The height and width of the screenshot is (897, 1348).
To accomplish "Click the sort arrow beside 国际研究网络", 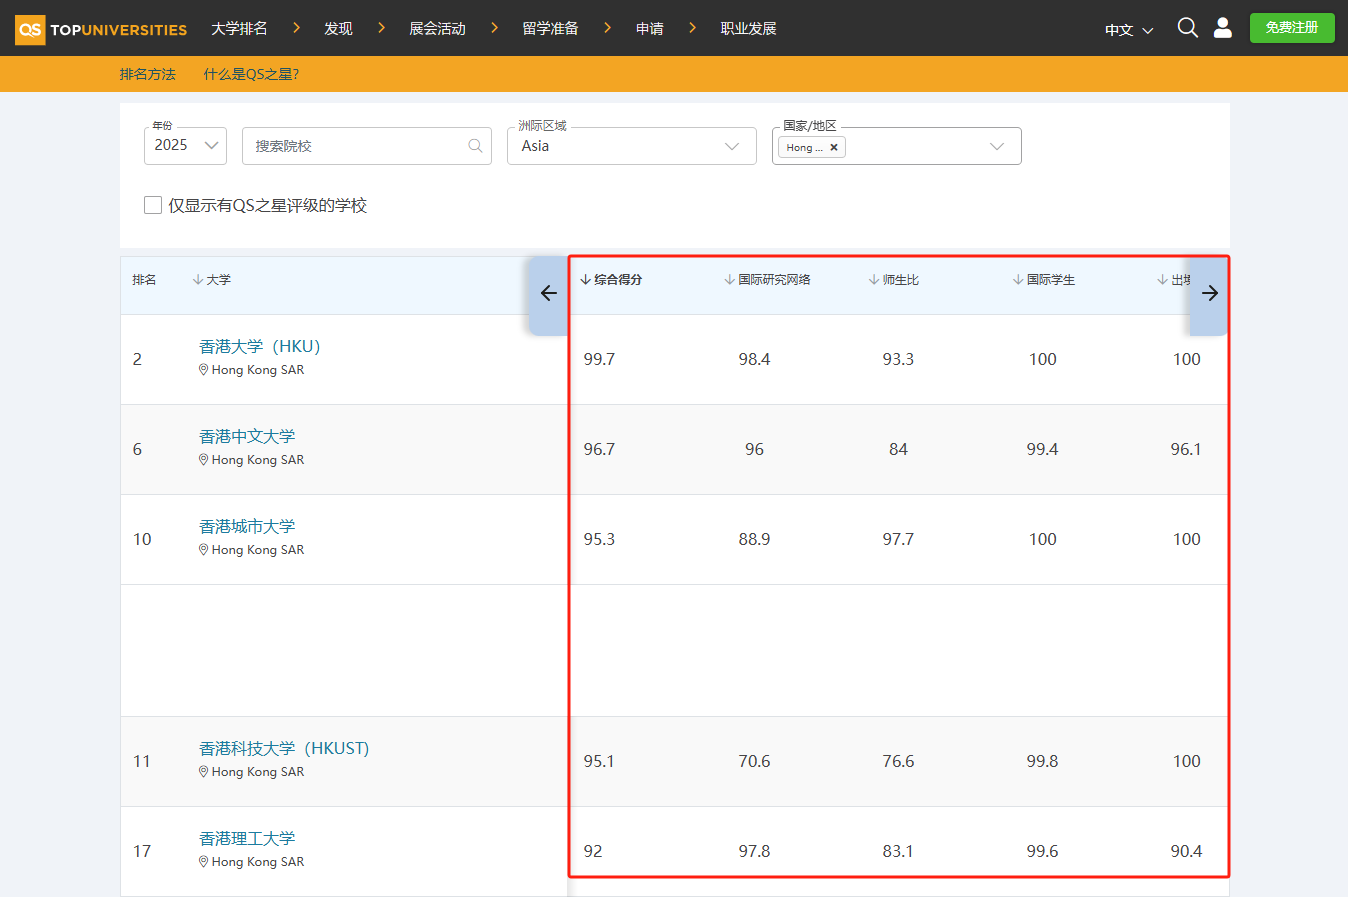I will pos(729,280).
